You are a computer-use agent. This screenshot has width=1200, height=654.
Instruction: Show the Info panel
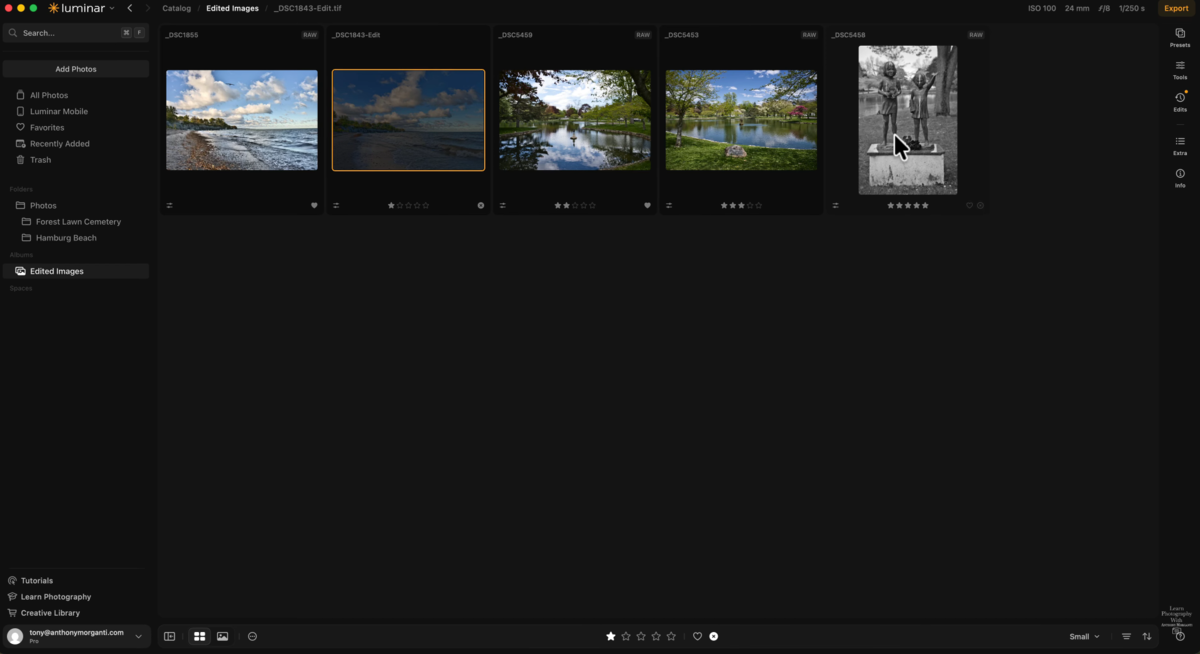(x=1180, y=177)
